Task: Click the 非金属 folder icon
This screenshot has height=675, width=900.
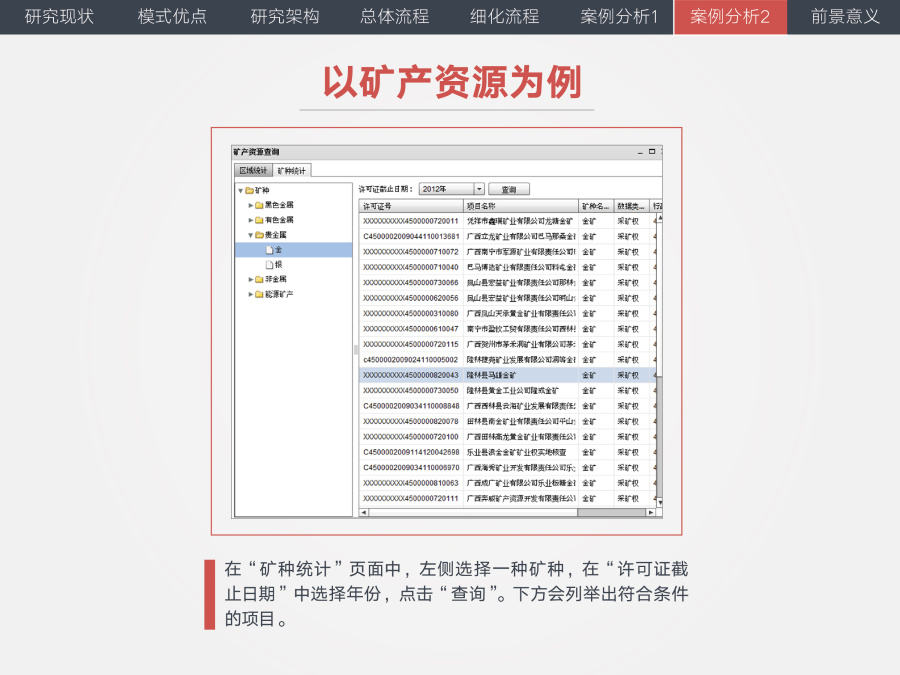Action: (259, 279)
